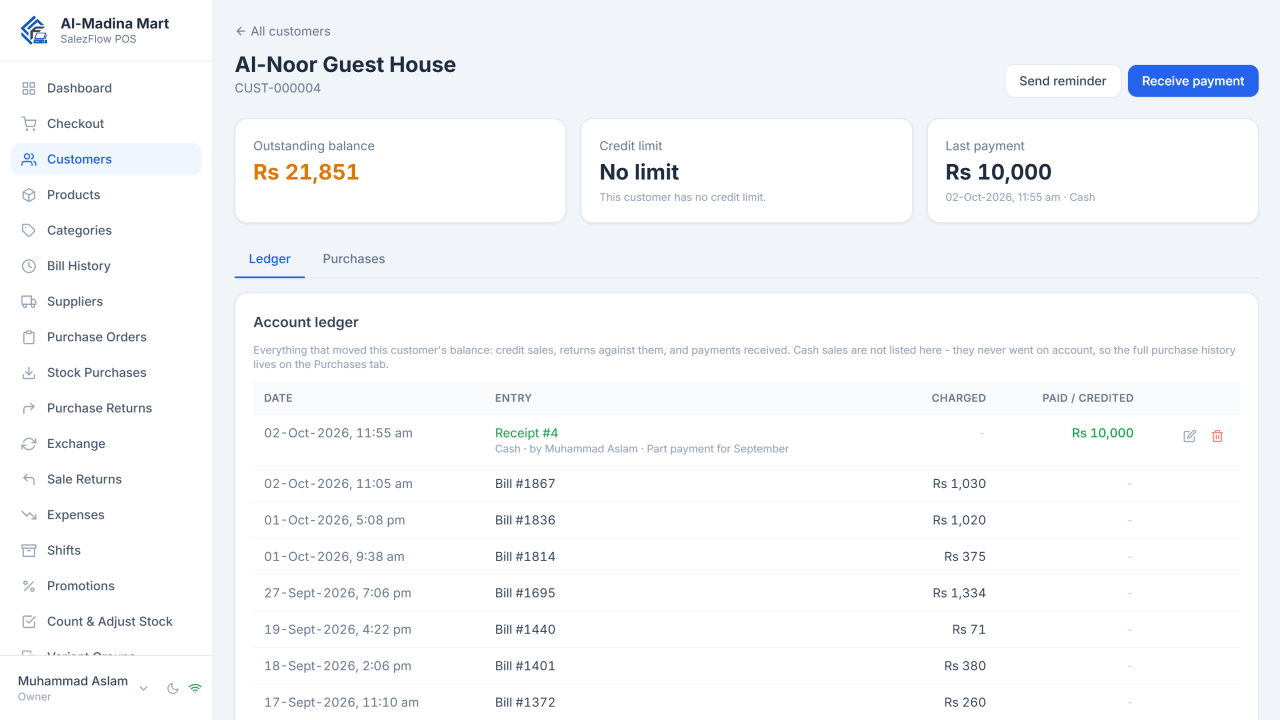Click the Expenses trending-down icon
1280x720 pixels.
pyautogui.click(x=29, y=515)
